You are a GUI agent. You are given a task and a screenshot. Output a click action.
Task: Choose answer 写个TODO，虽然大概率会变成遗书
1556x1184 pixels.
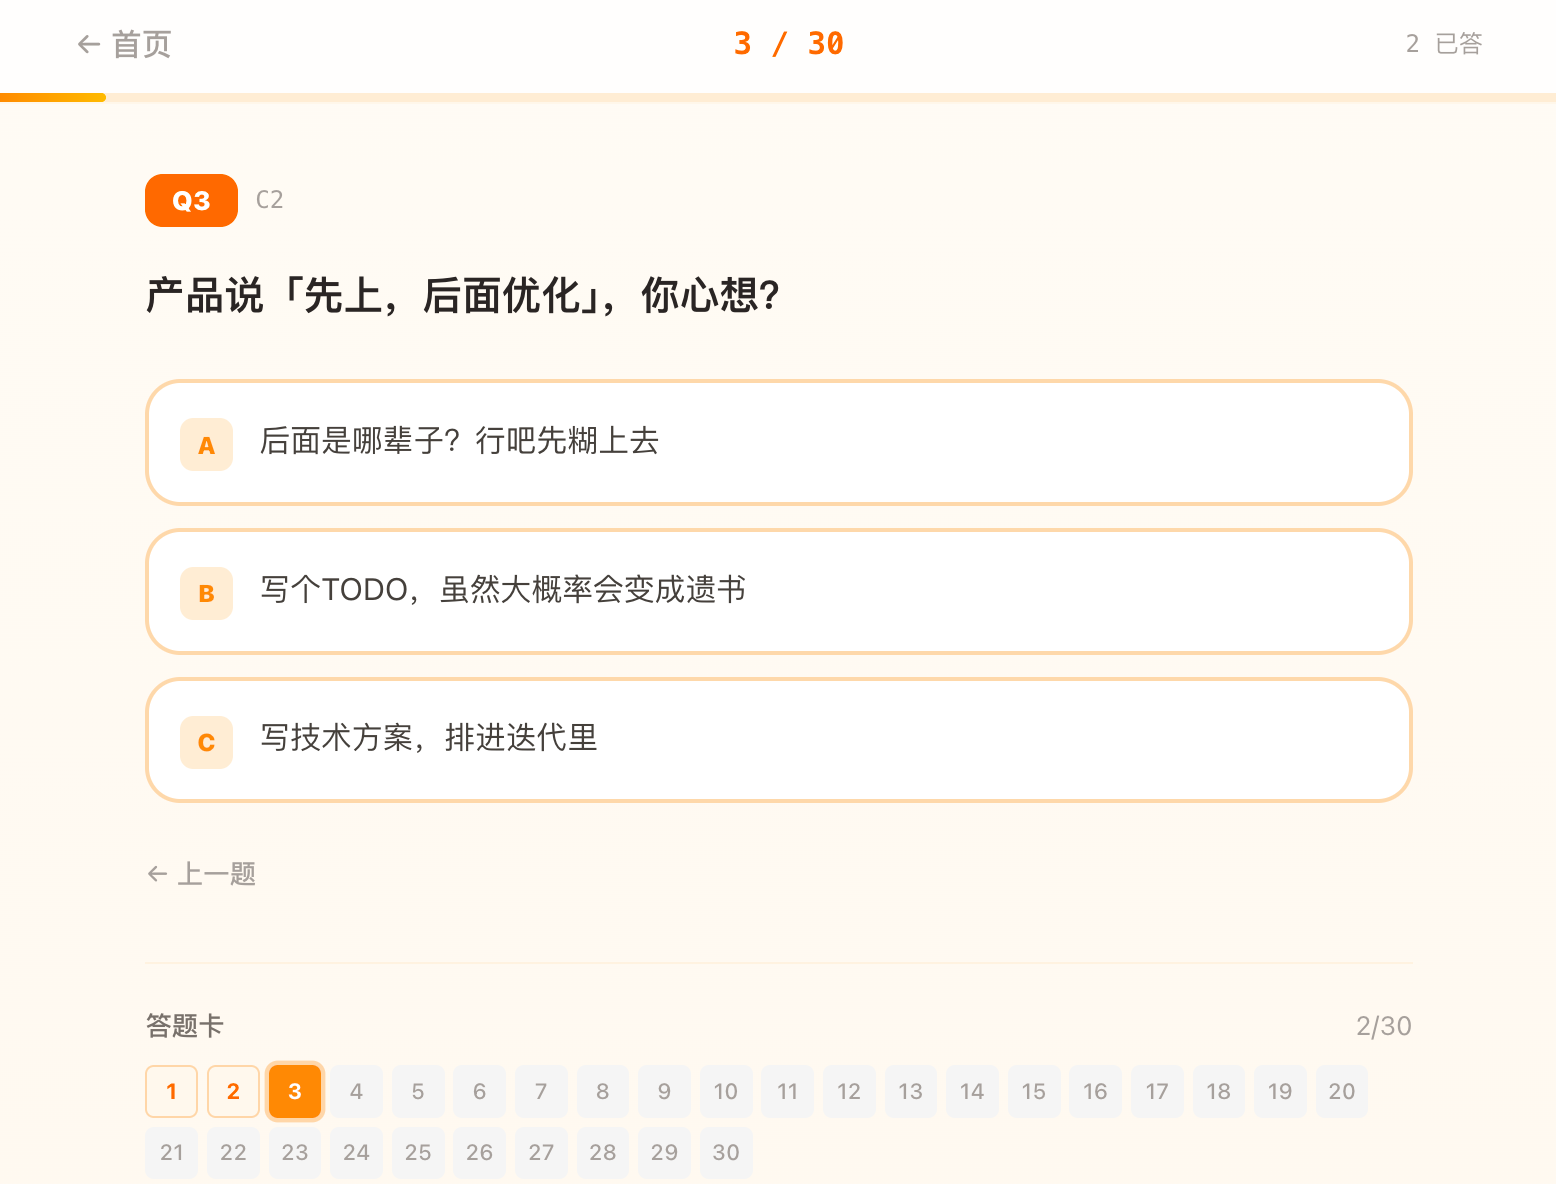click(x=778, y=591)
